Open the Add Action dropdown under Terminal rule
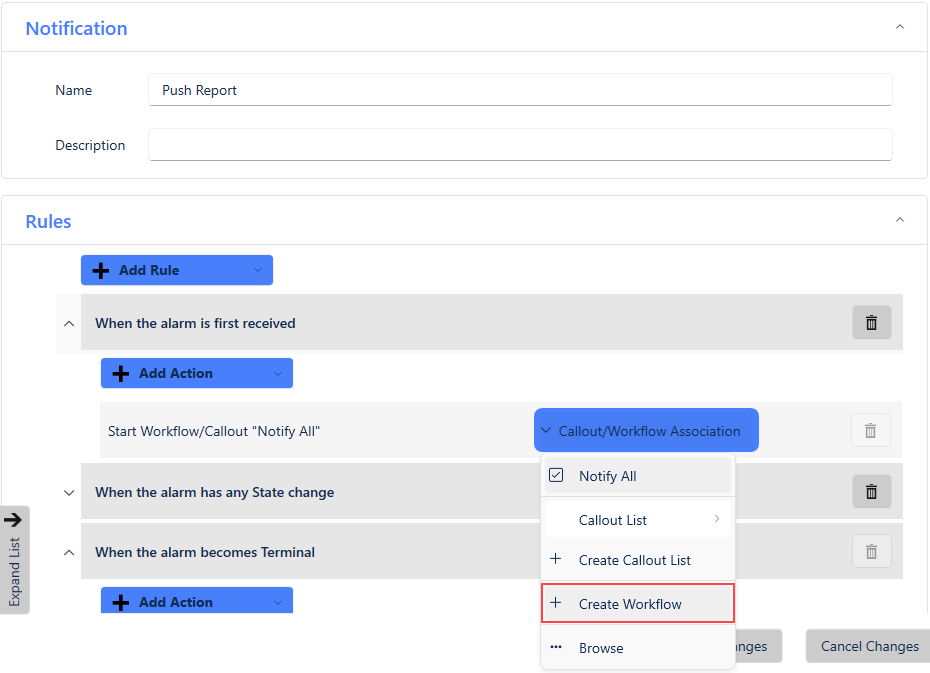The image size is (930, 673). click(196, 600)
